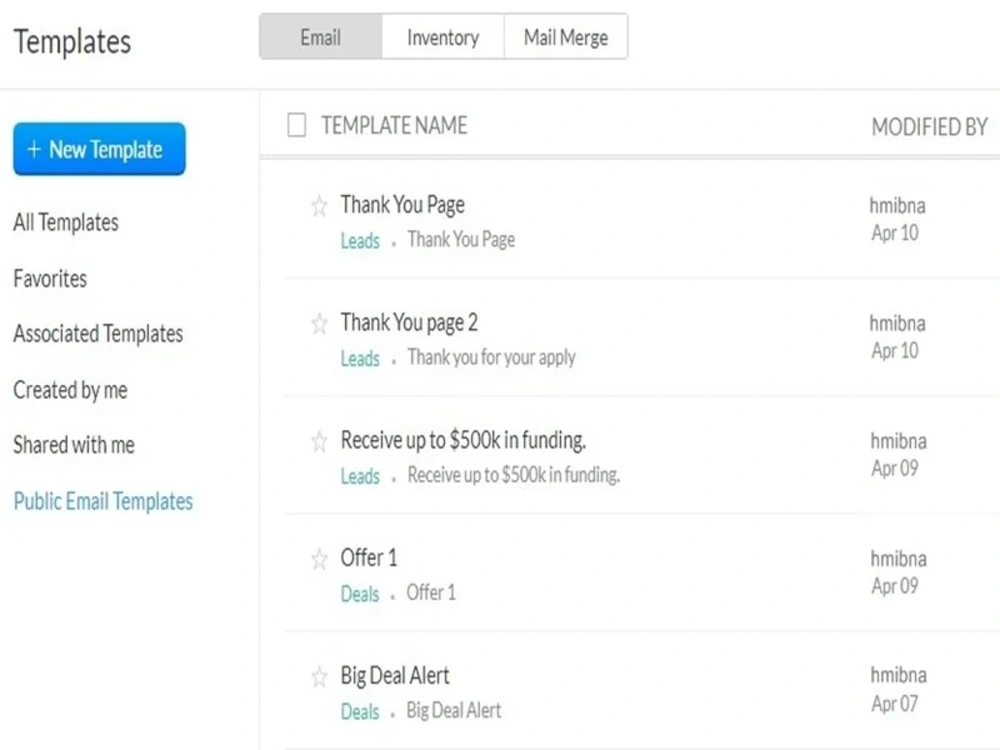Screen dimensions: 1000x750
Task: Click the New Template button
Action: pyautogui.click(x=99, y=149)
